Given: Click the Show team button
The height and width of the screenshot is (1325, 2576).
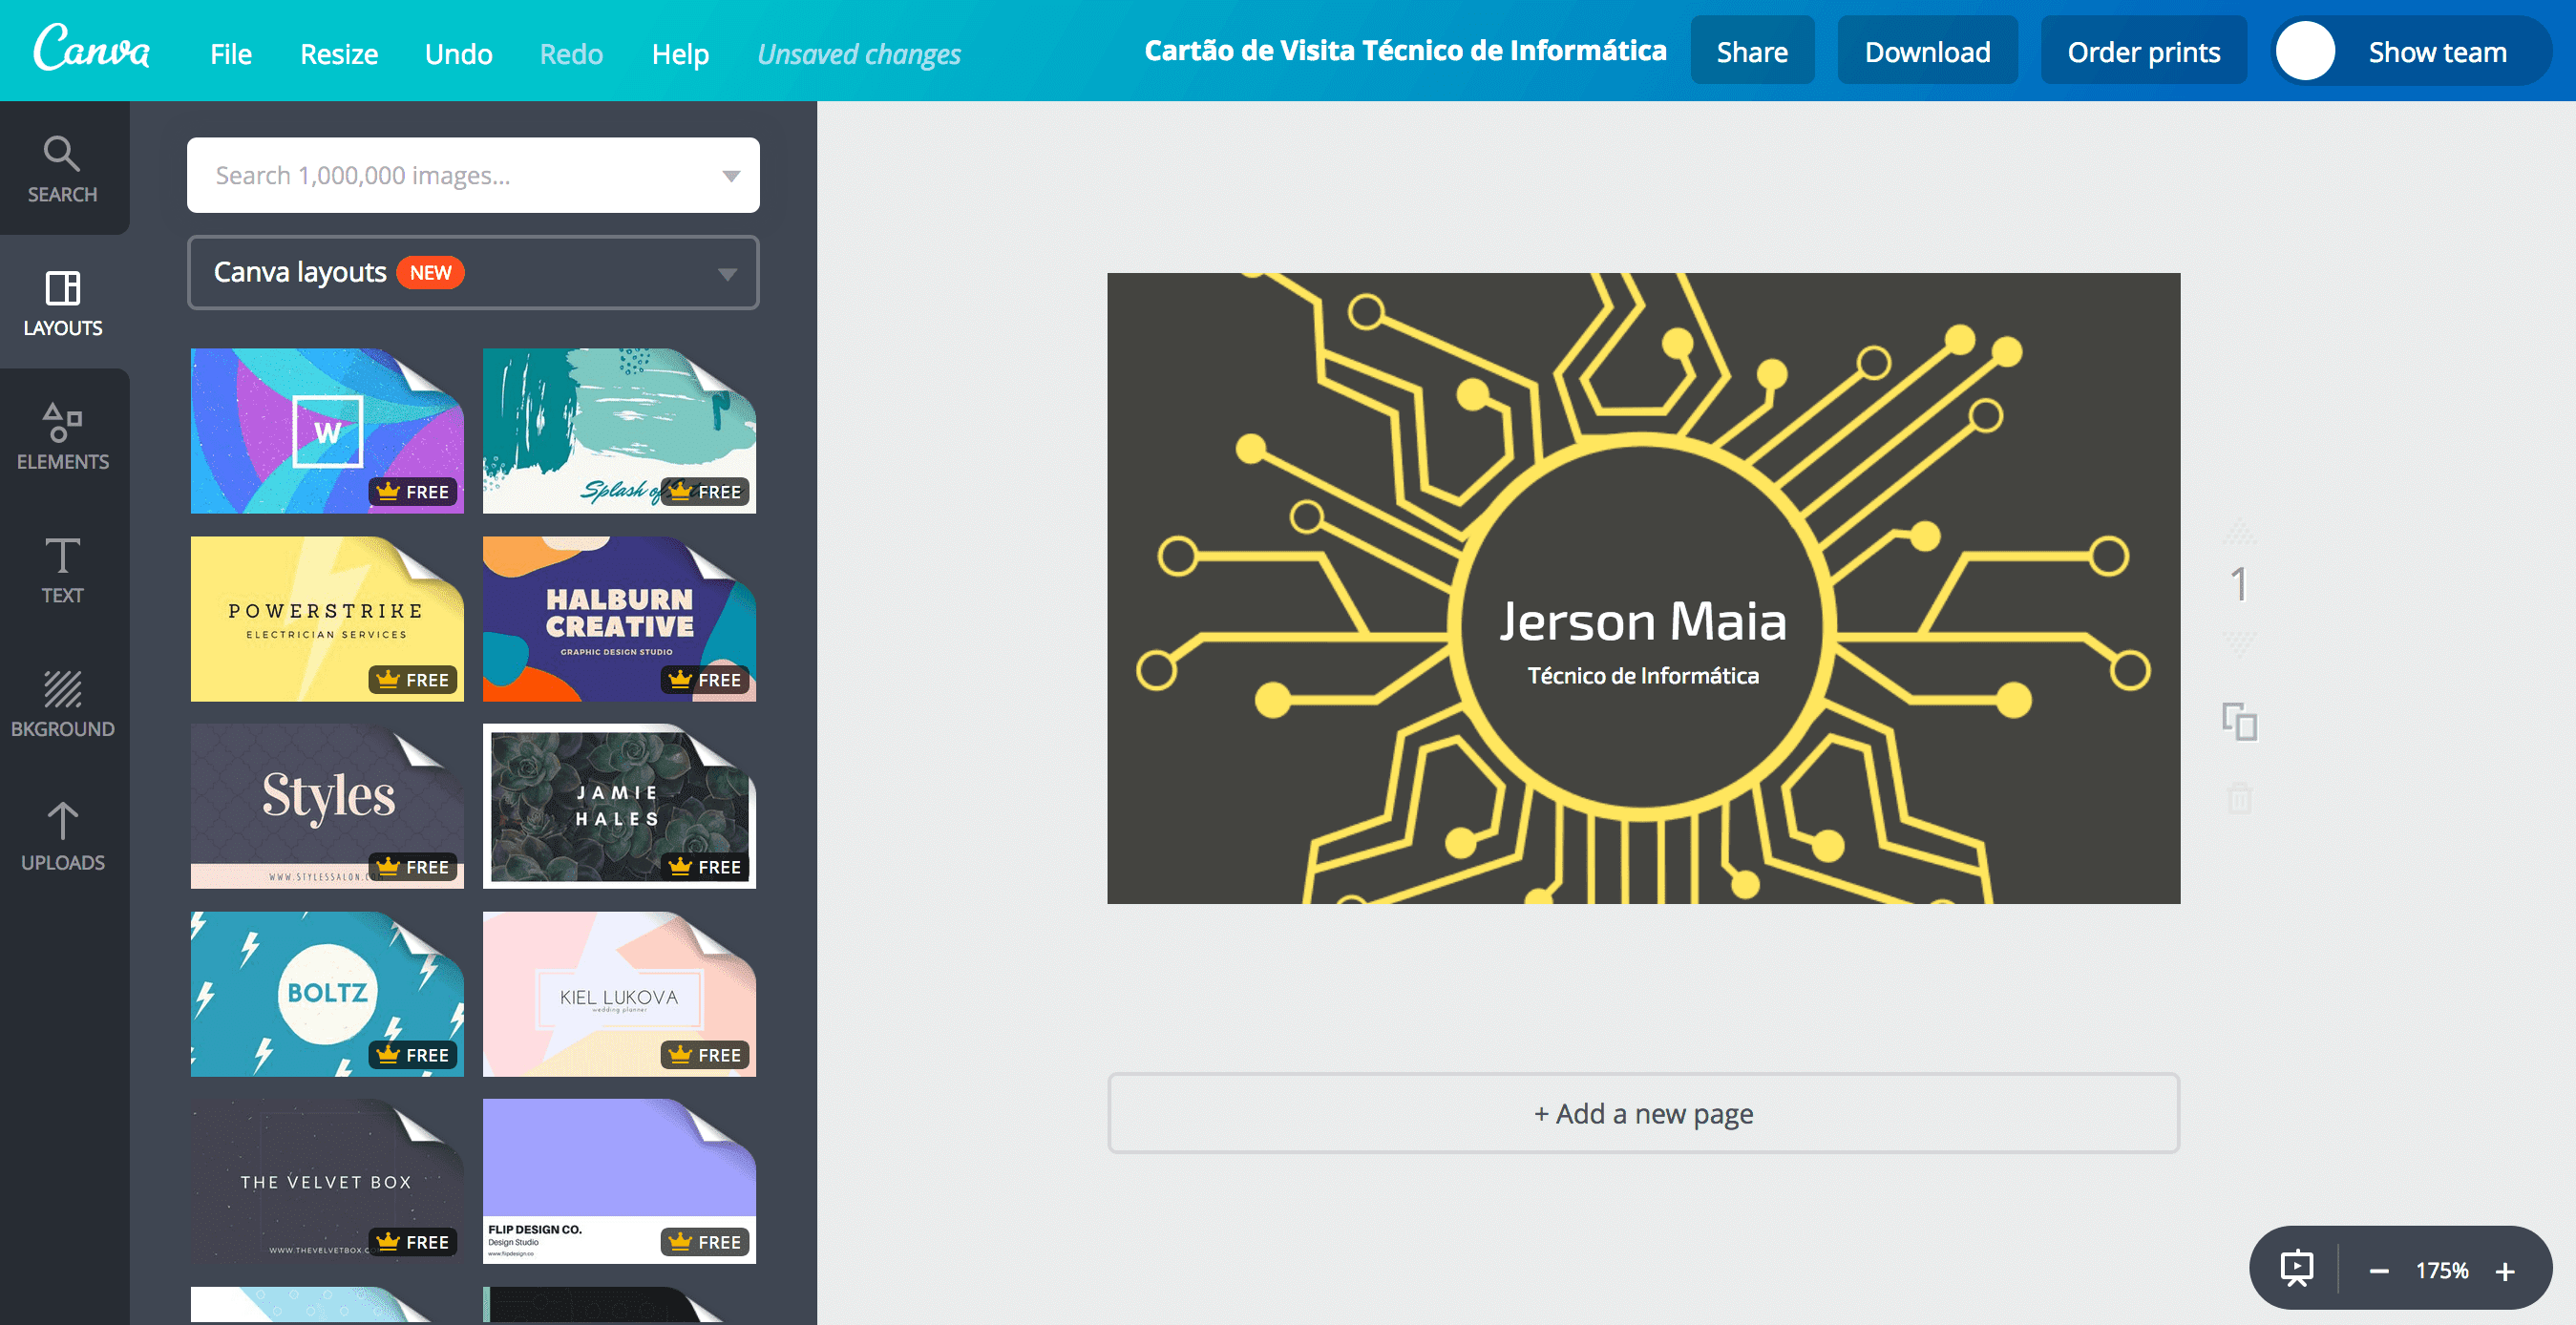Looking at the screenshot, I should tap(2411, 51).
